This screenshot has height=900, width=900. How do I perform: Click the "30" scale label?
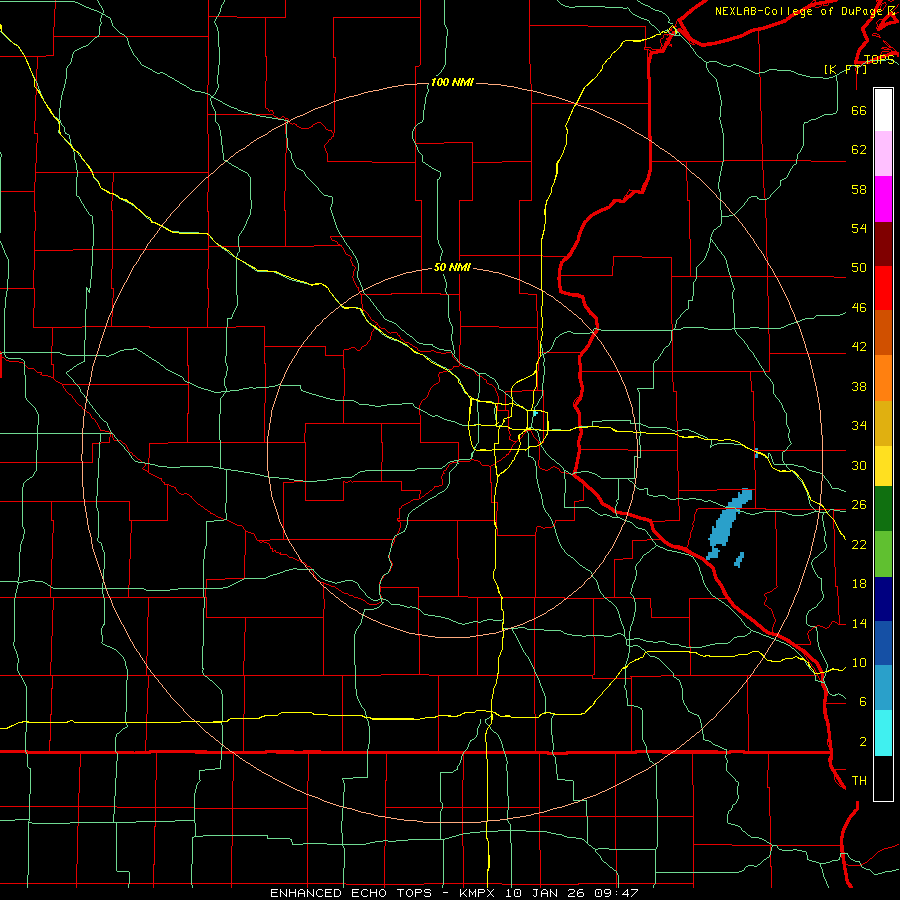pyautogui.click(x=859, y=465)
